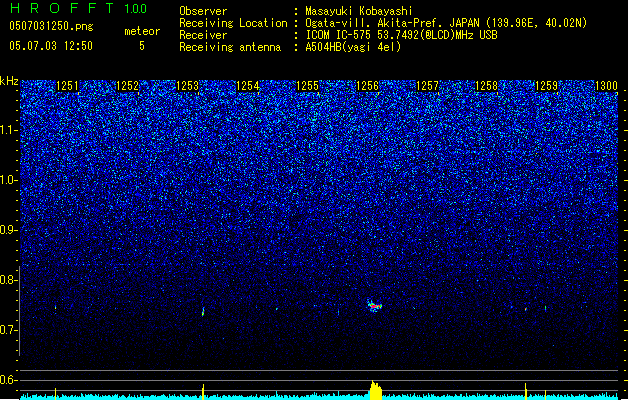Click the 0.9 kHz frequency tick label
The image size is (629, 400).
tap(9, 230)
